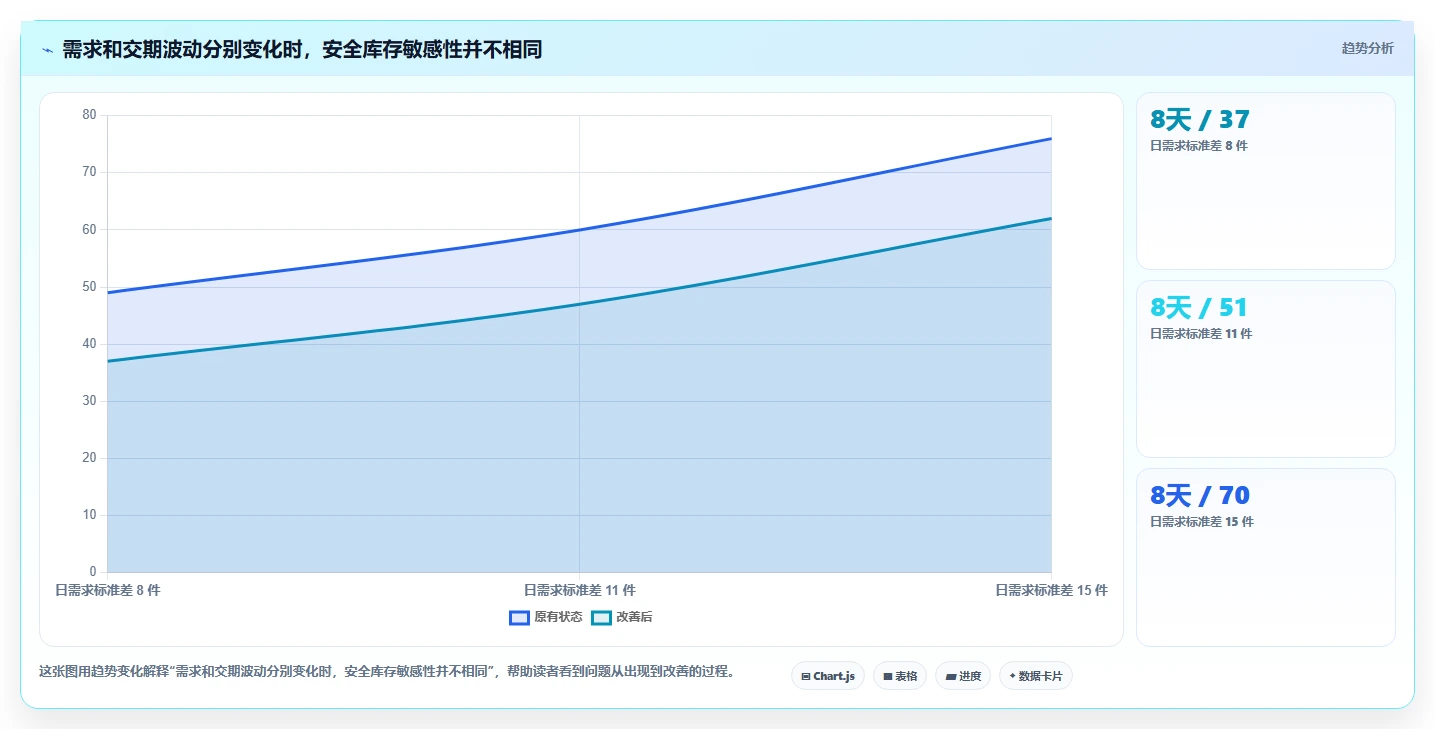Image resolution: width=1435 pixels, height=729 pixels.
Task: Open the 8天 / 51 data card
Action: (1265, 369)
